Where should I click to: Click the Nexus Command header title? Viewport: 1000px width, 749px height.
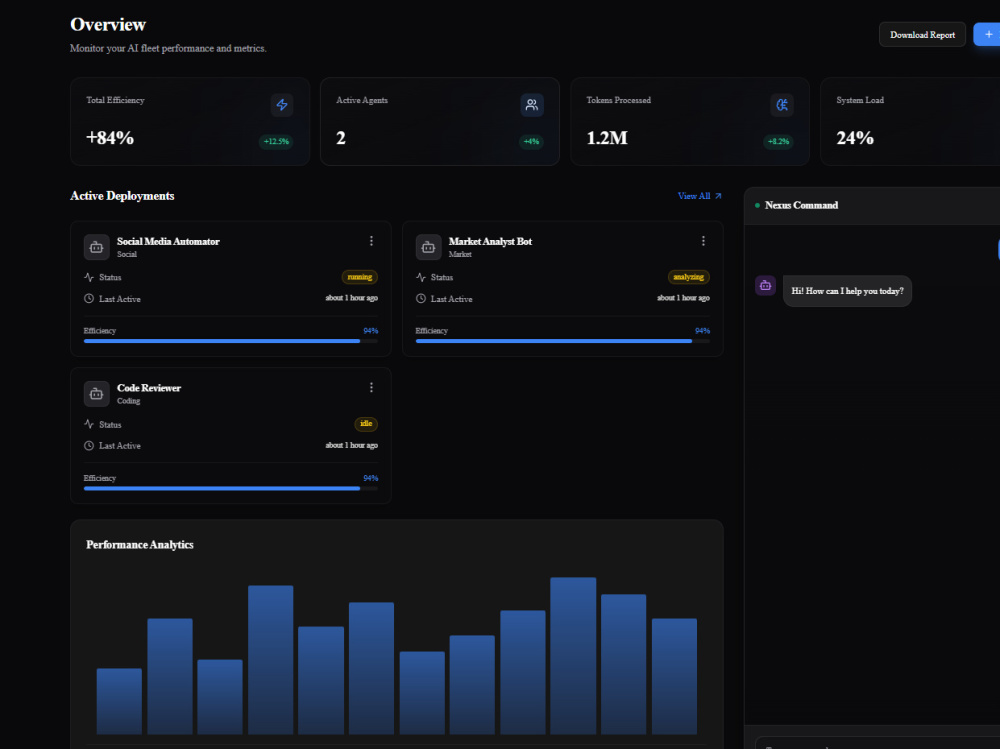pos(802,205)
